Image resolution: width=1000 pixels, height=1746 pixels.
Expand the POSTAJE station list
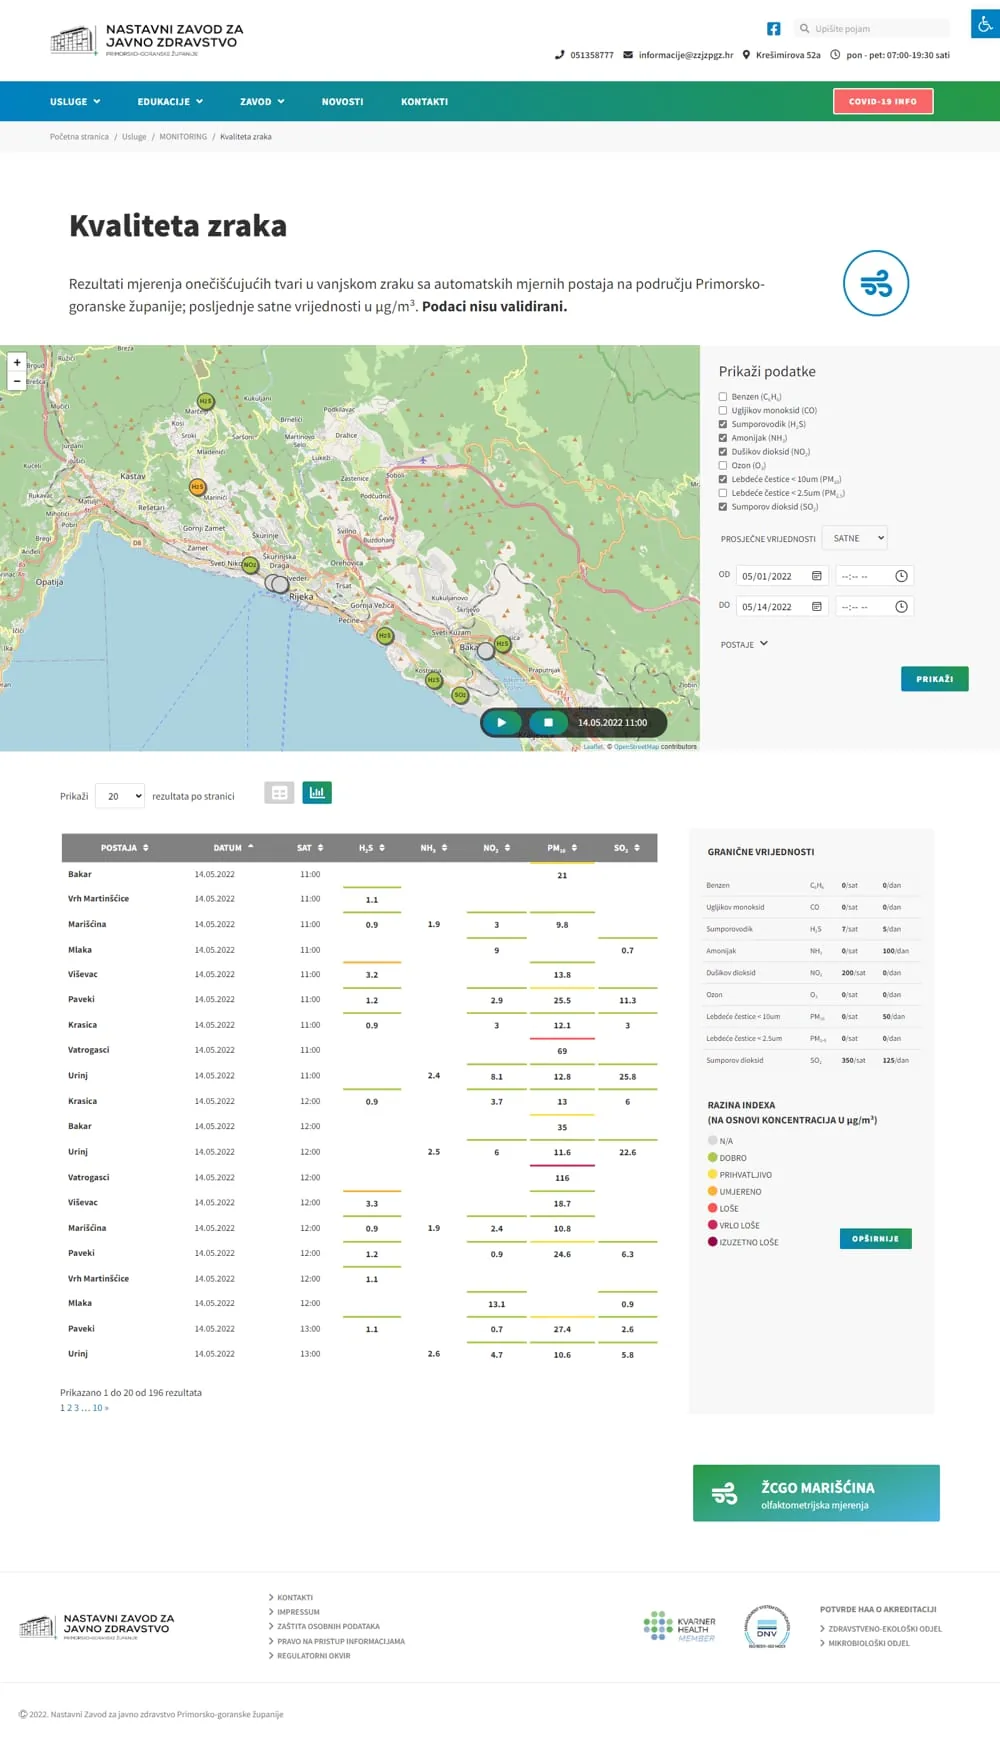coord(744,645)
